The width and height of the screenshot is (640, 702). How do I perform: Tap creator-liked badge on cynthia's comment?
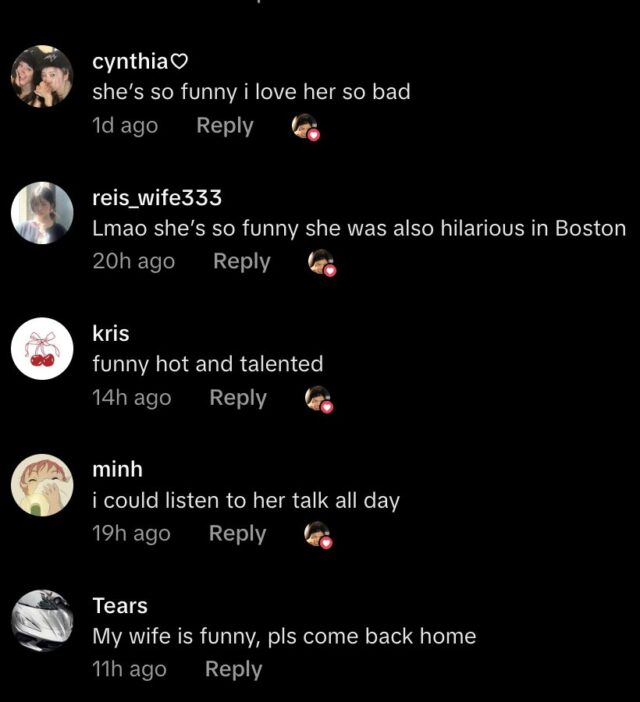[x=306, y=127]
